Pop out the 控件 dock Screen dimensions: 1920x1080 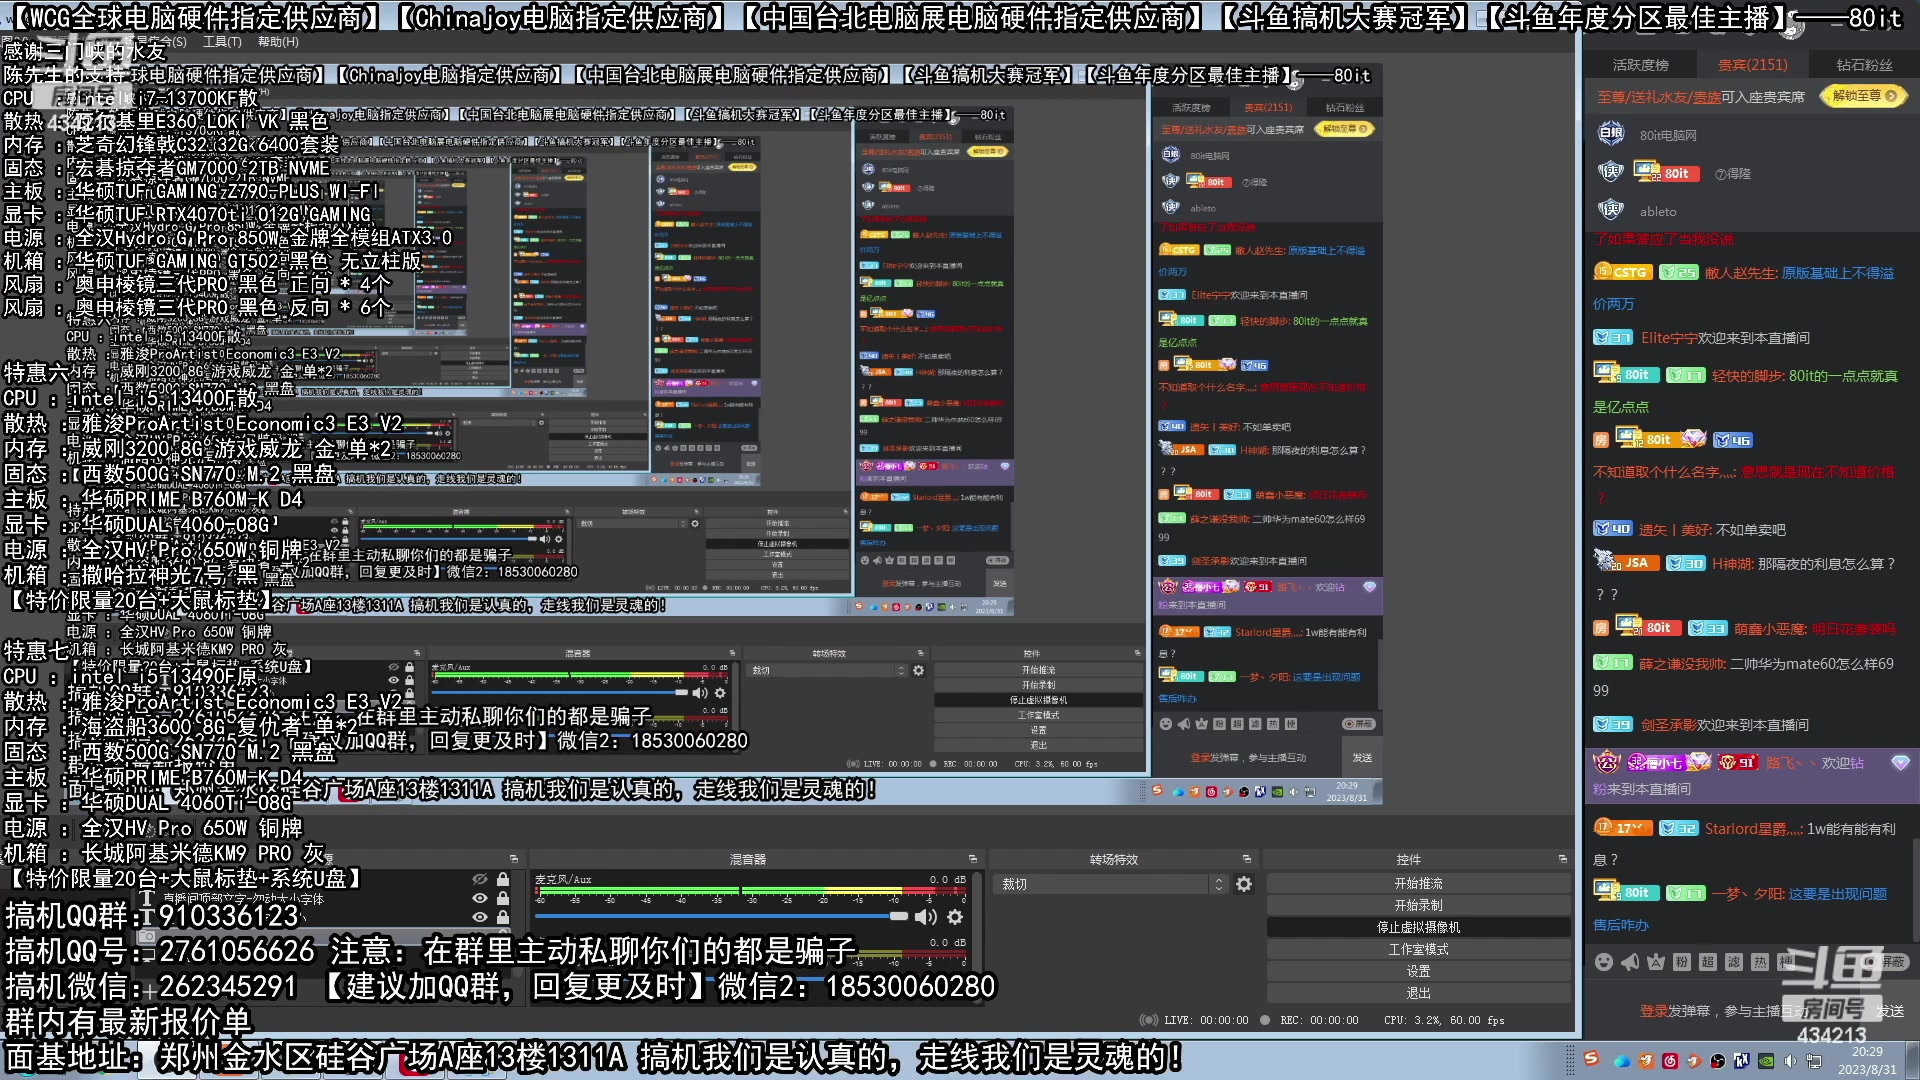point(1562,859)
